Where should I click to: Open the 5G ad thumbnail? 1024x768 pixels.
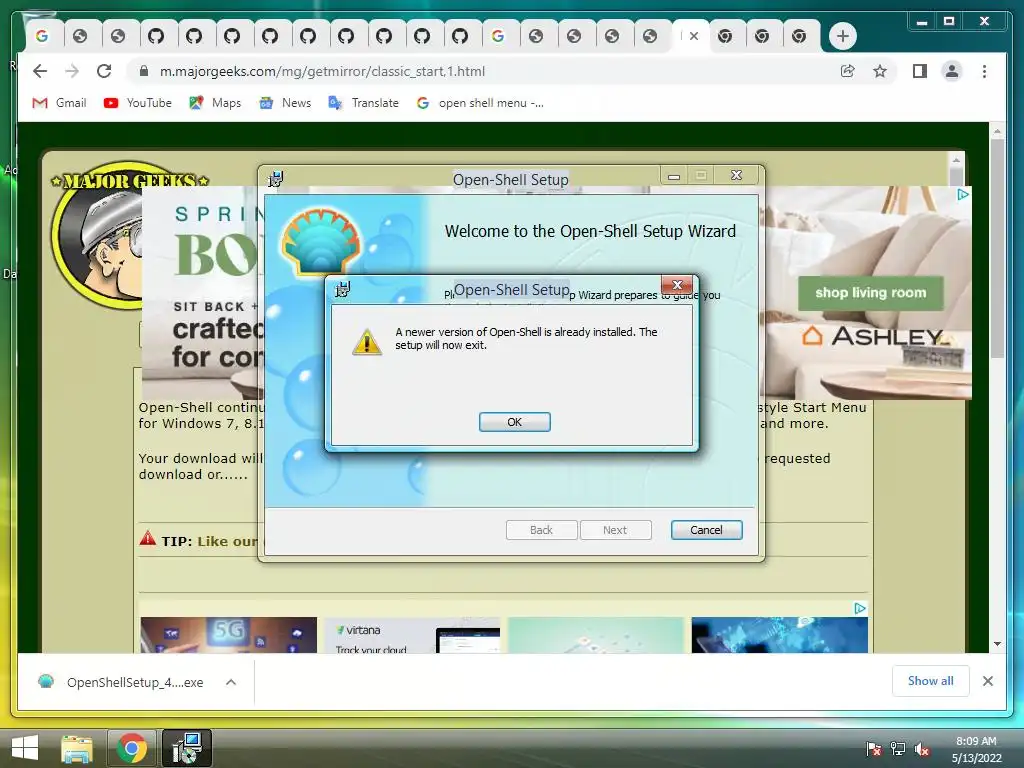[x=229, y=635]
